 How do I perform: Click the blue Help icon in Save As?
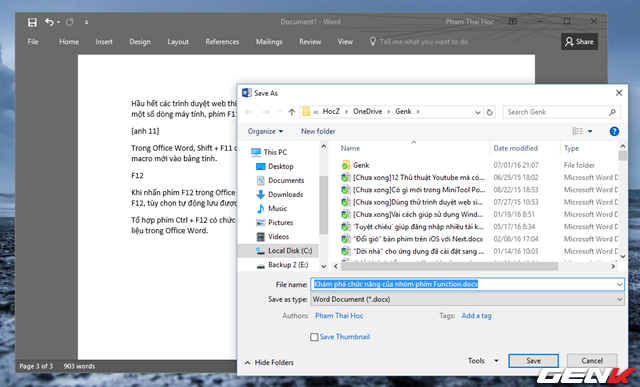point(614,131)
